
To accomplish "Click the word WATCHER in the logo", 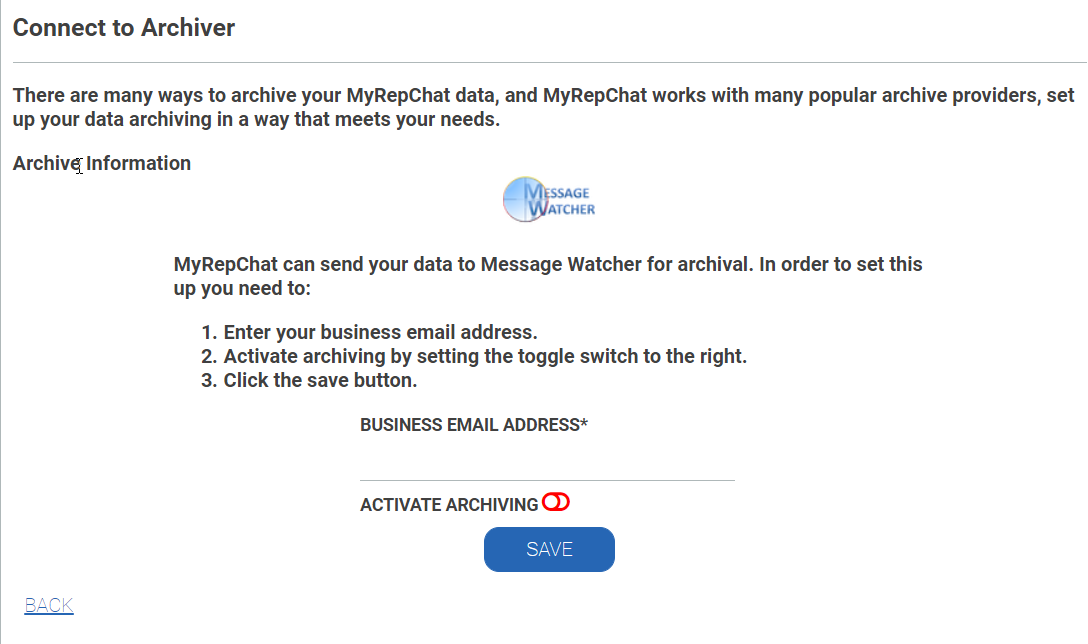I will click(561, 208).
